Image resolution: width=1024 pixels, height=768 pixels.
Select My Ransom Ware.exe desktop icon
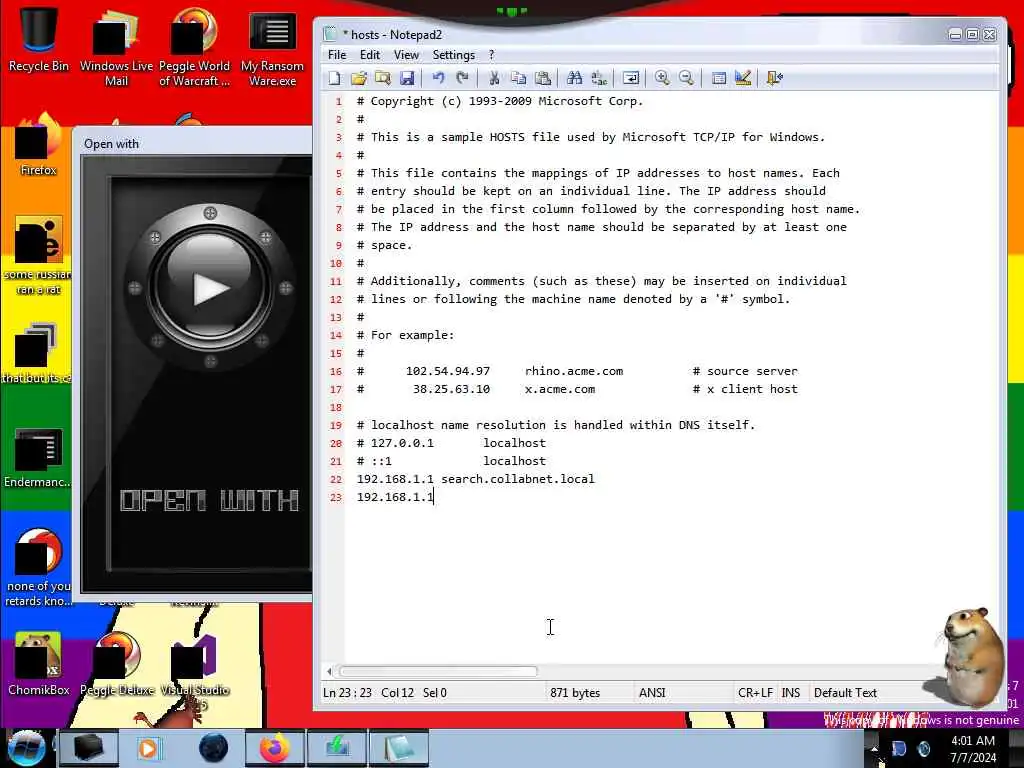pyautogui.click(x=272, y=47)
